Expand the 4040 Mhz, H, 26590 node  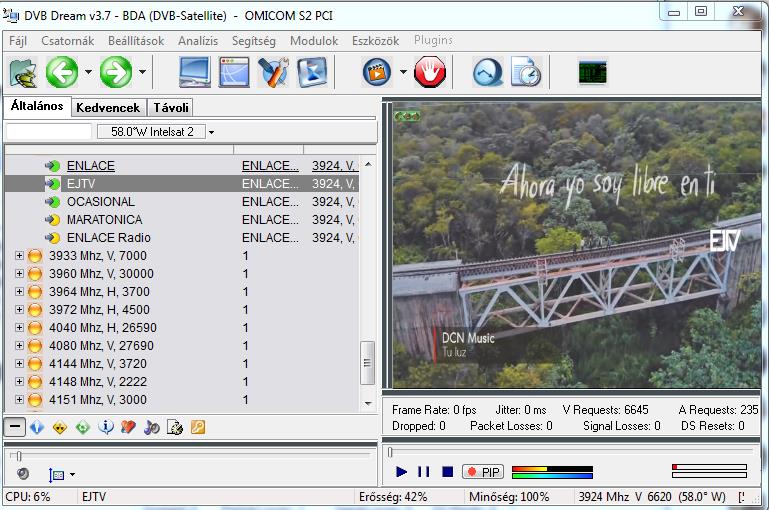click(19, 328)
